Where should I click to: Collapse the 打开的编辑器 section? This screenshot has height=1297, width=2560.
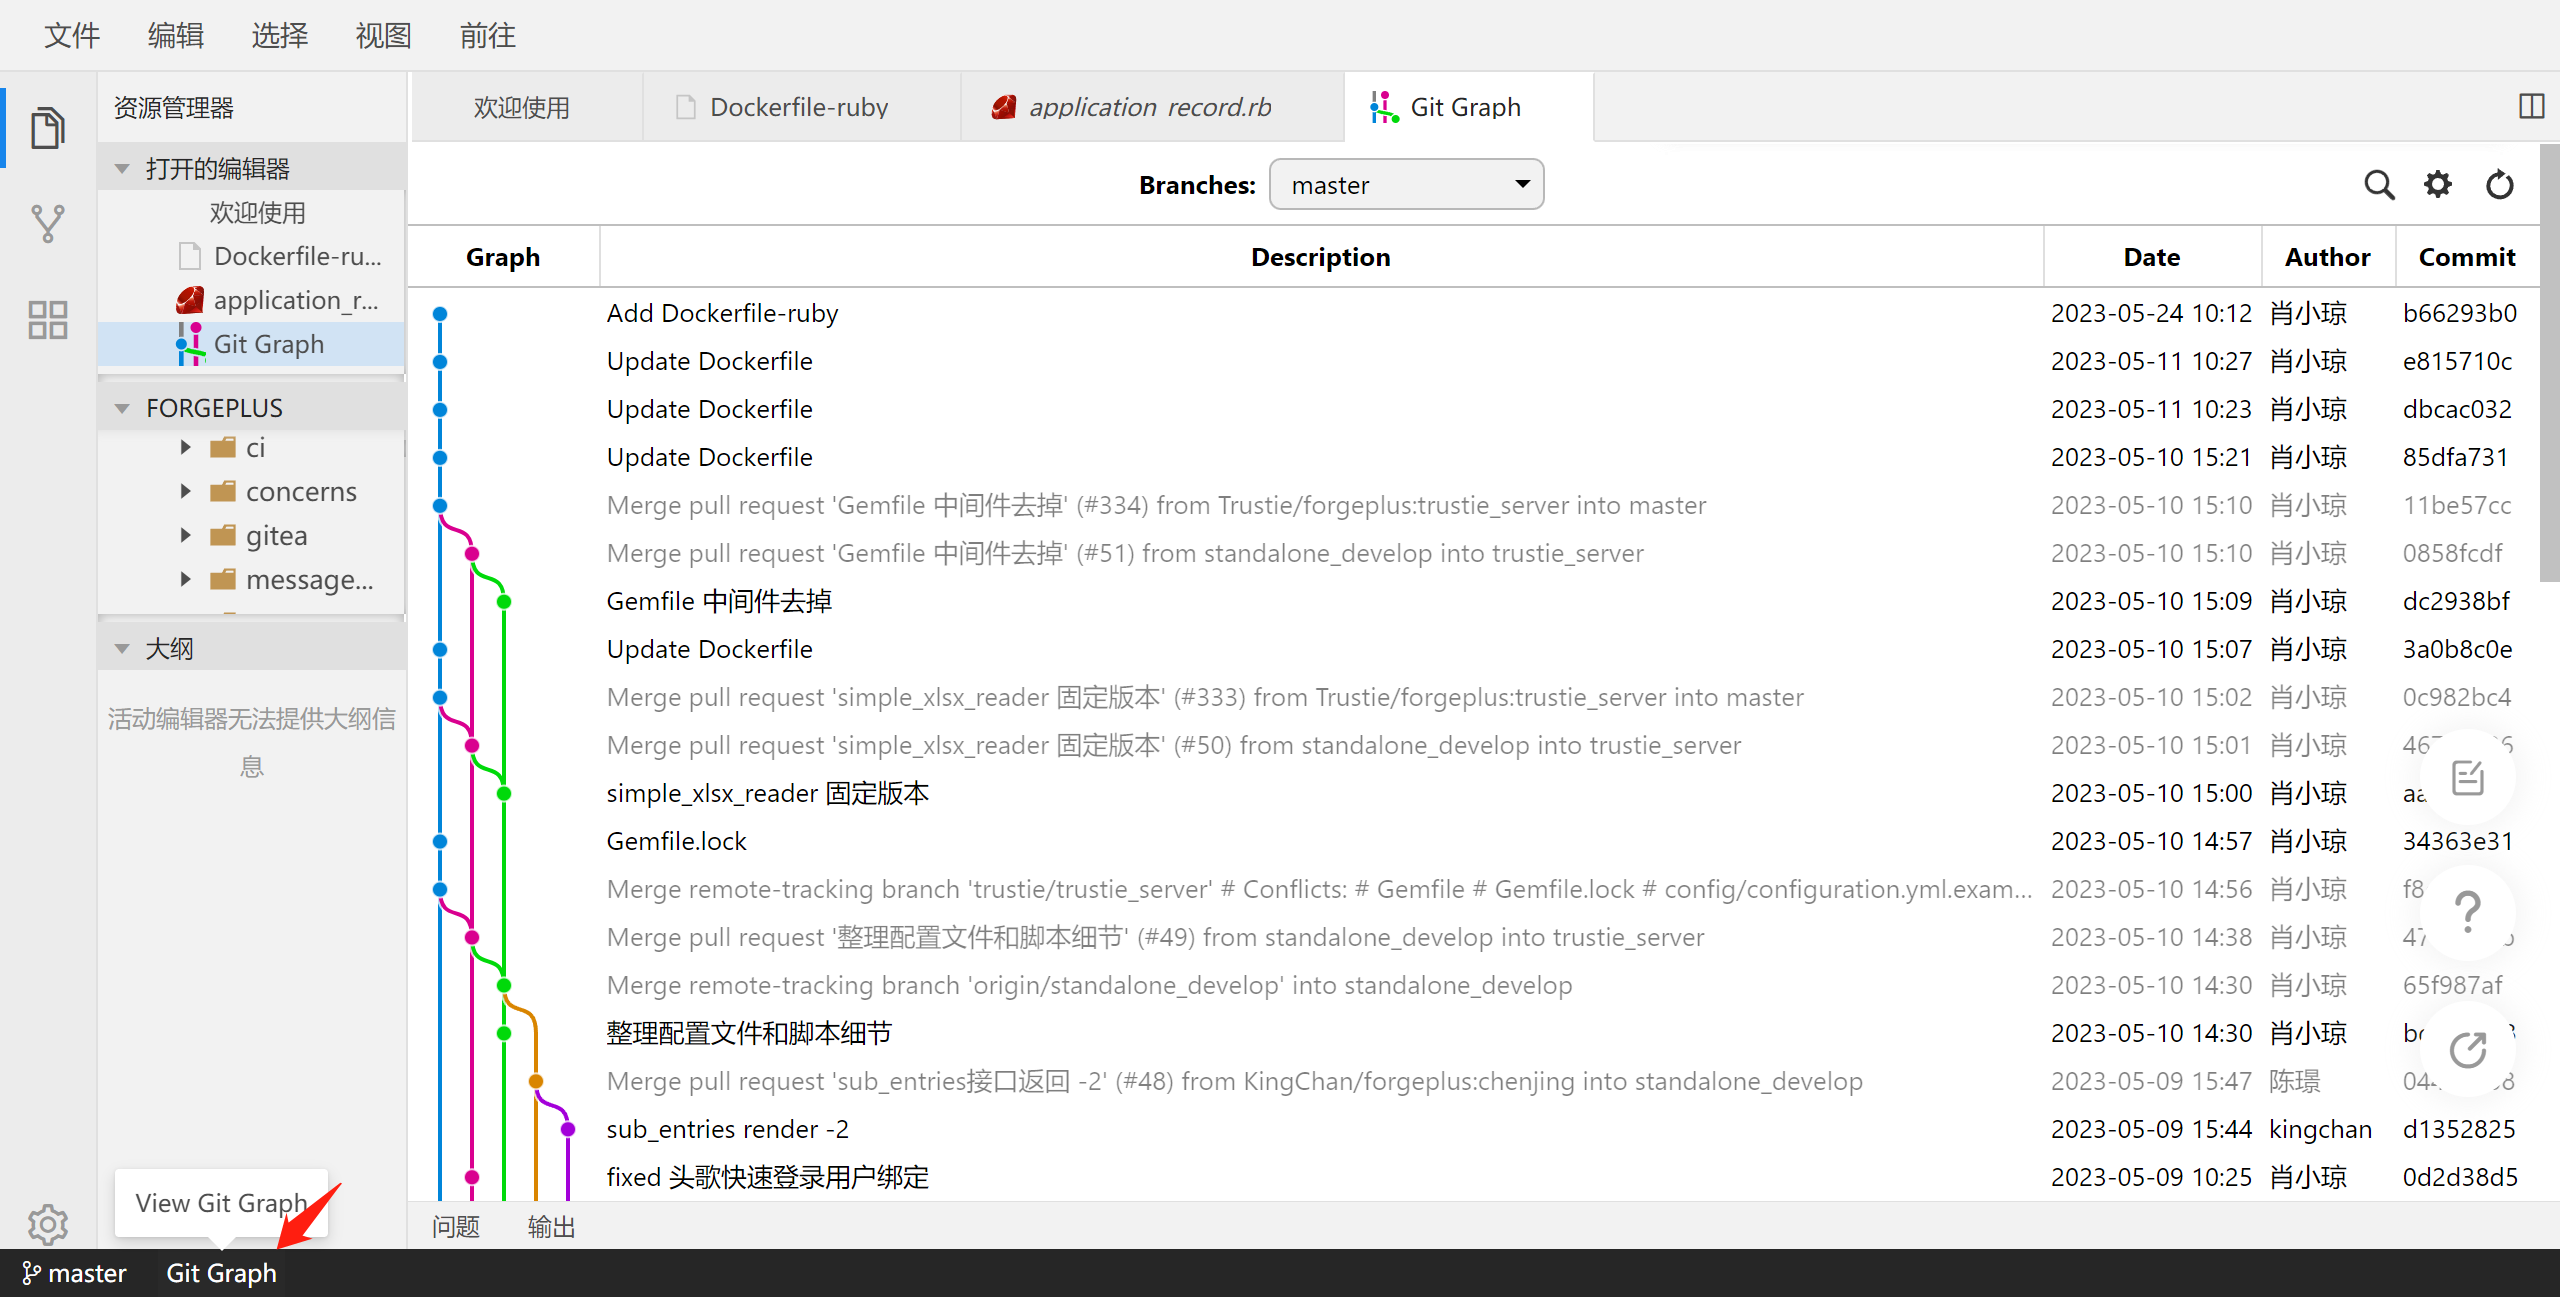(122, 169)
